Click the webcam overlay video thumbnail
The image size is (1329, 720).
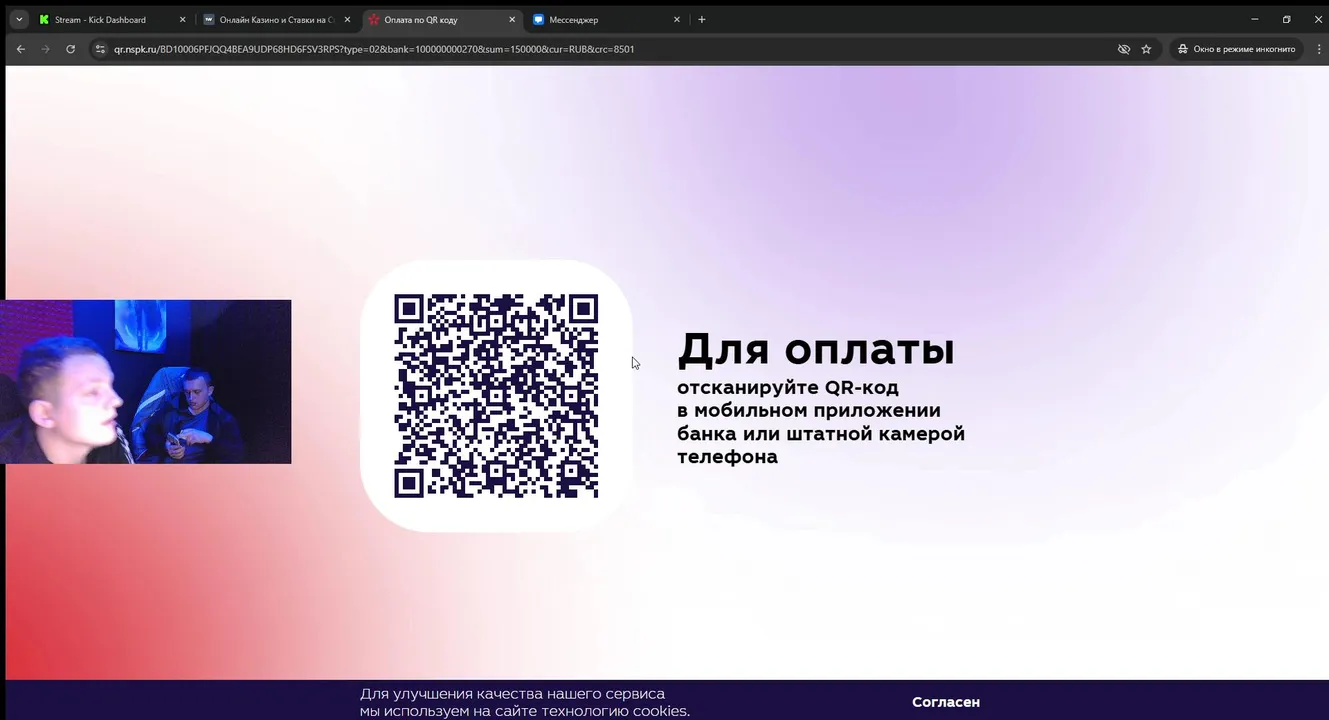coord(146,382)
